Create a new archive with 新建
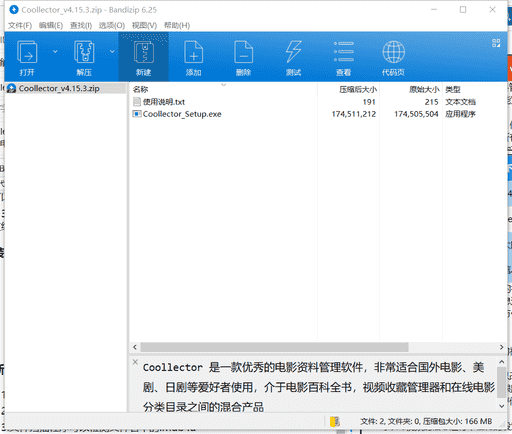The height and width of the screenshot is (434, 512). tap(144, 57)
